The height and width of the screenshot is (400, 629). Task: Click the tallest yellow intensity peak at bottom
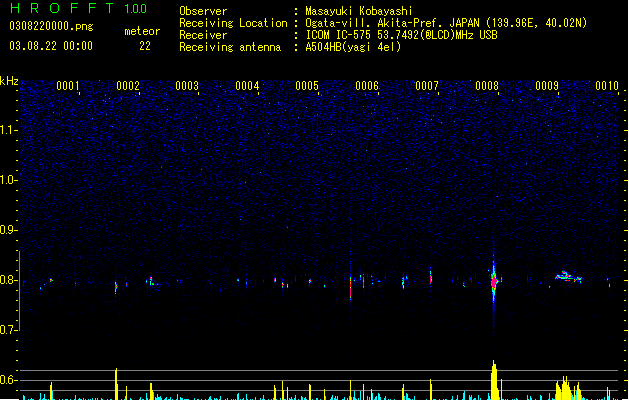494,380
